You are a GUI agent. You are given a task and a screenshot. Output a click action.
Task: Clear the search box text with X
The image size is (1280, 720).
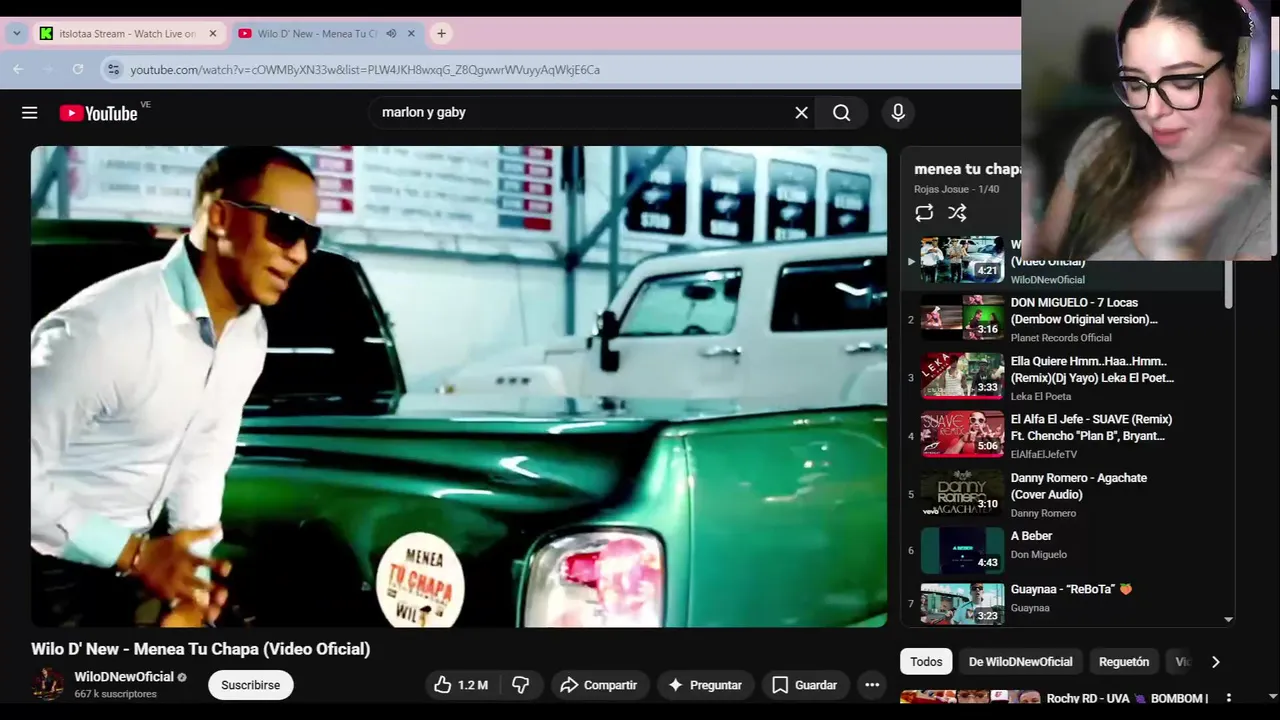pos(801,113)
